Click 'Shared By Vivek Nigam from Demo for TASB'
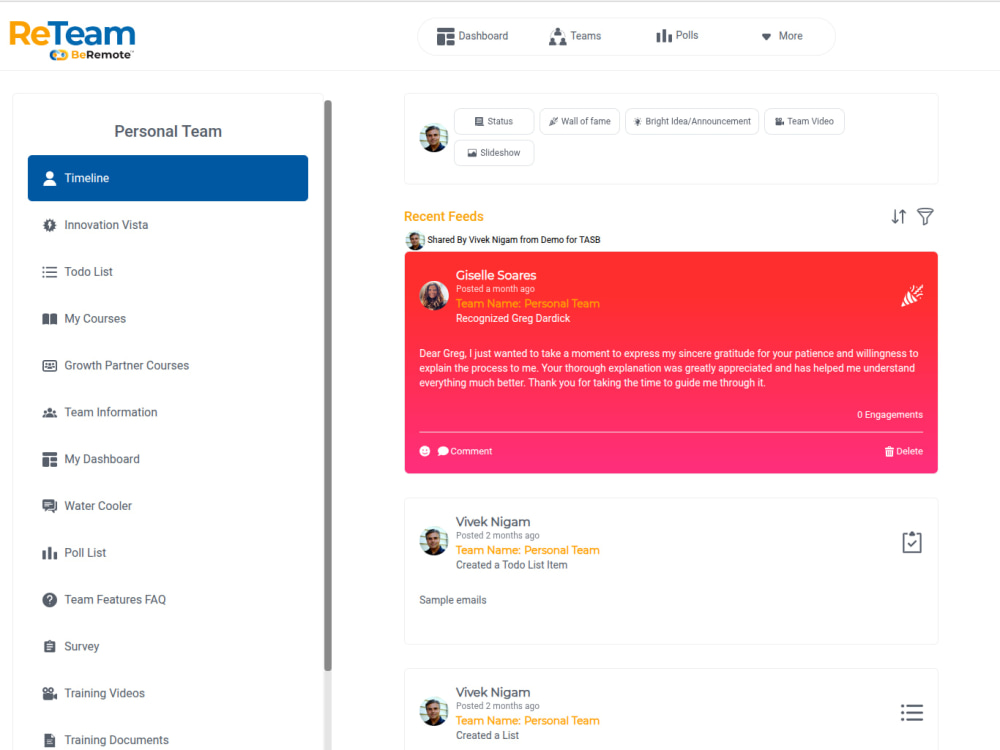The height and width of the screenshot is (750, 1000). (513, 240)
